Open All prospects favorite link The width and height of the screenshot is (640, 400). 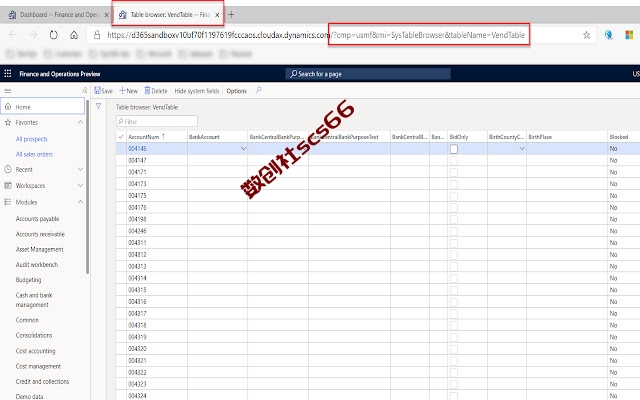[x=32, y=139]
